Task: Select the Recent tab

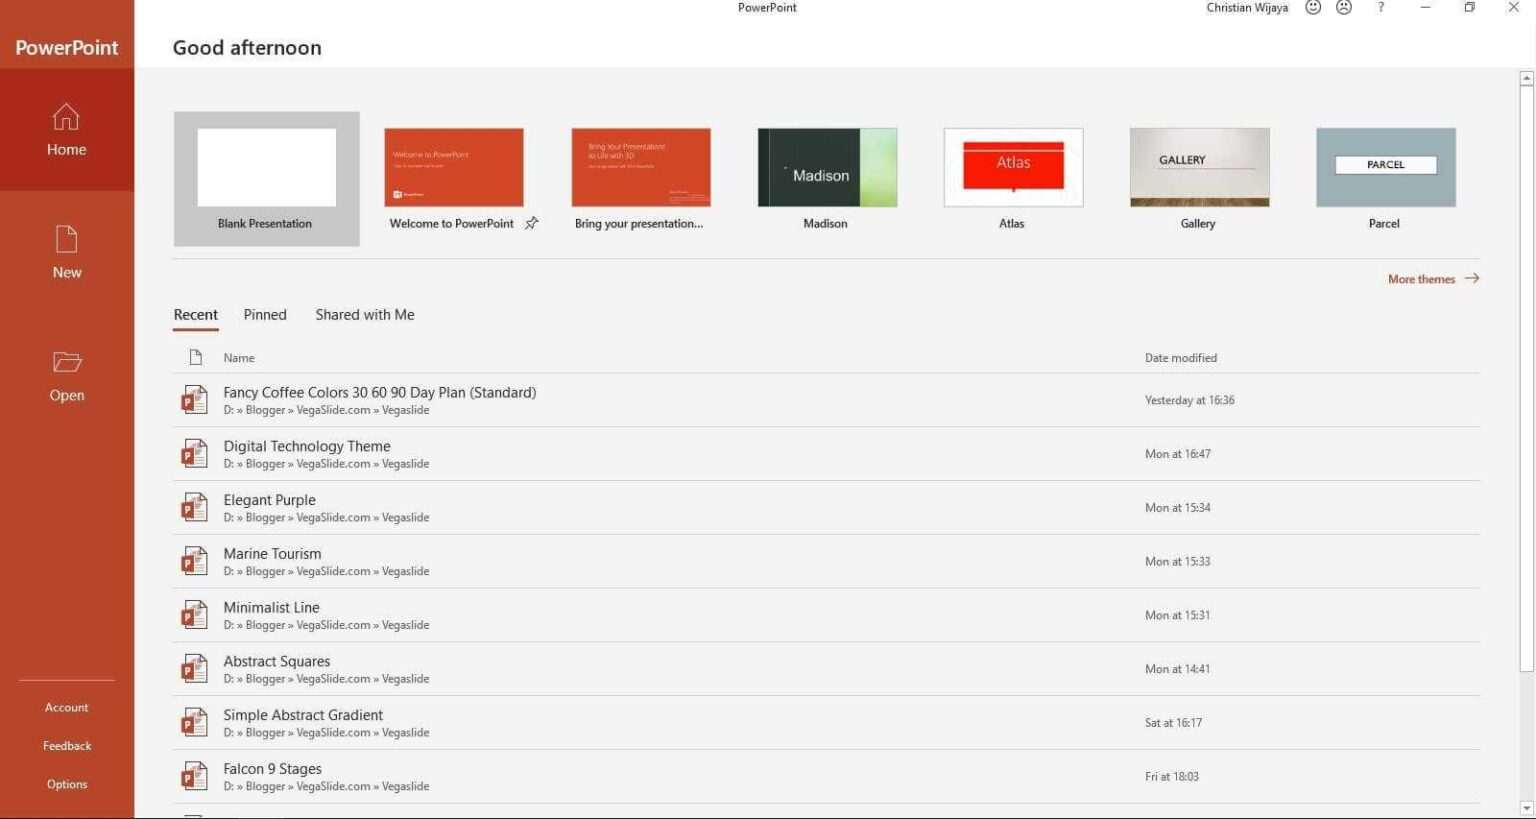Action: tap(195, 315)
